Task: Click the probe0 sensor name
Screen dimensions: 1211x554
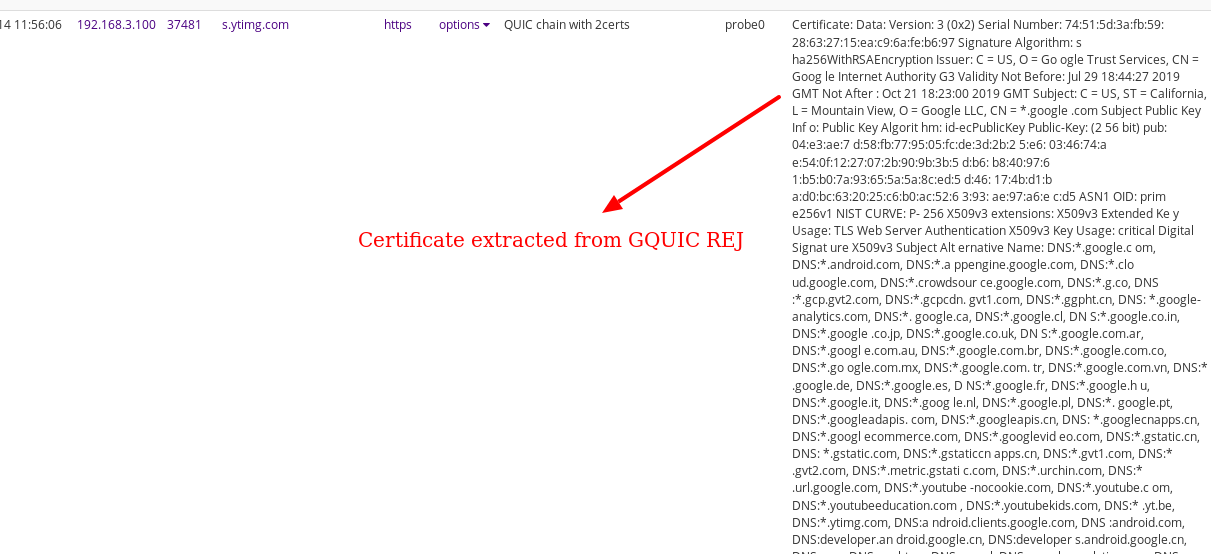Action: point(744,25)
